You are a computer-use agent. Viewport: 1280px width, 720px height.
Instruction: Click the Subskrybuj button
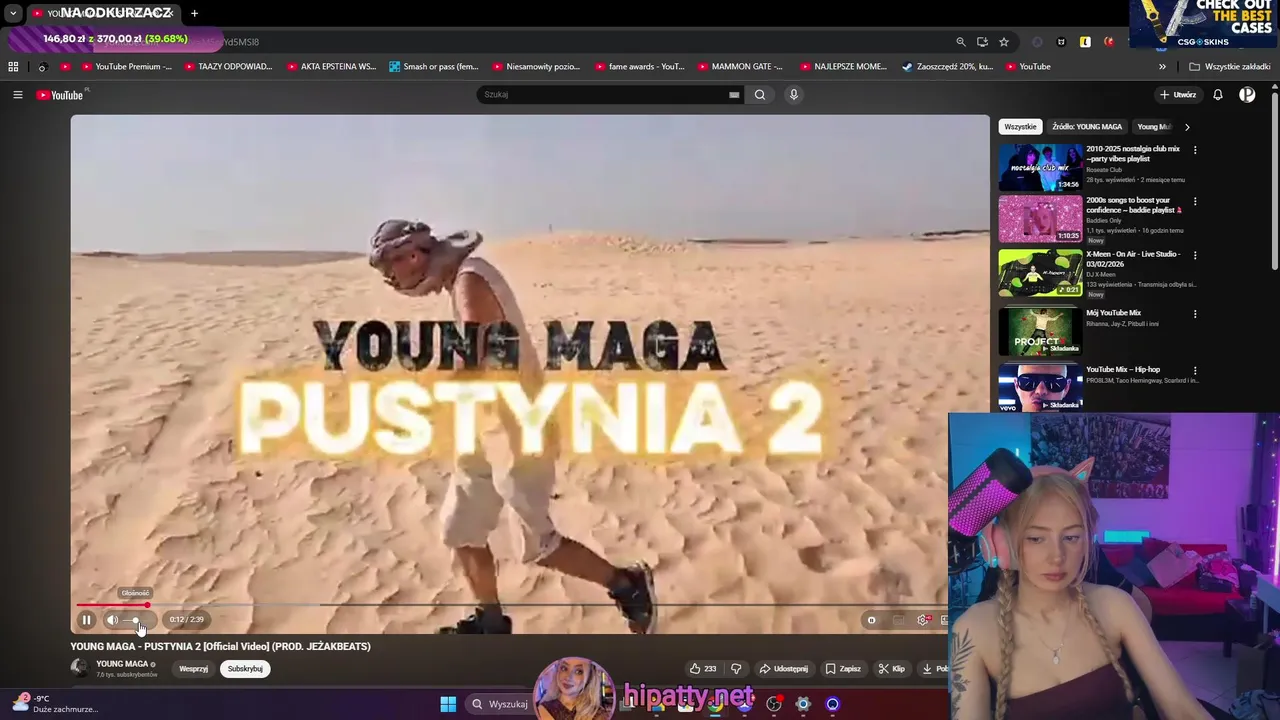pyautogui.click(x=245, y=669)
